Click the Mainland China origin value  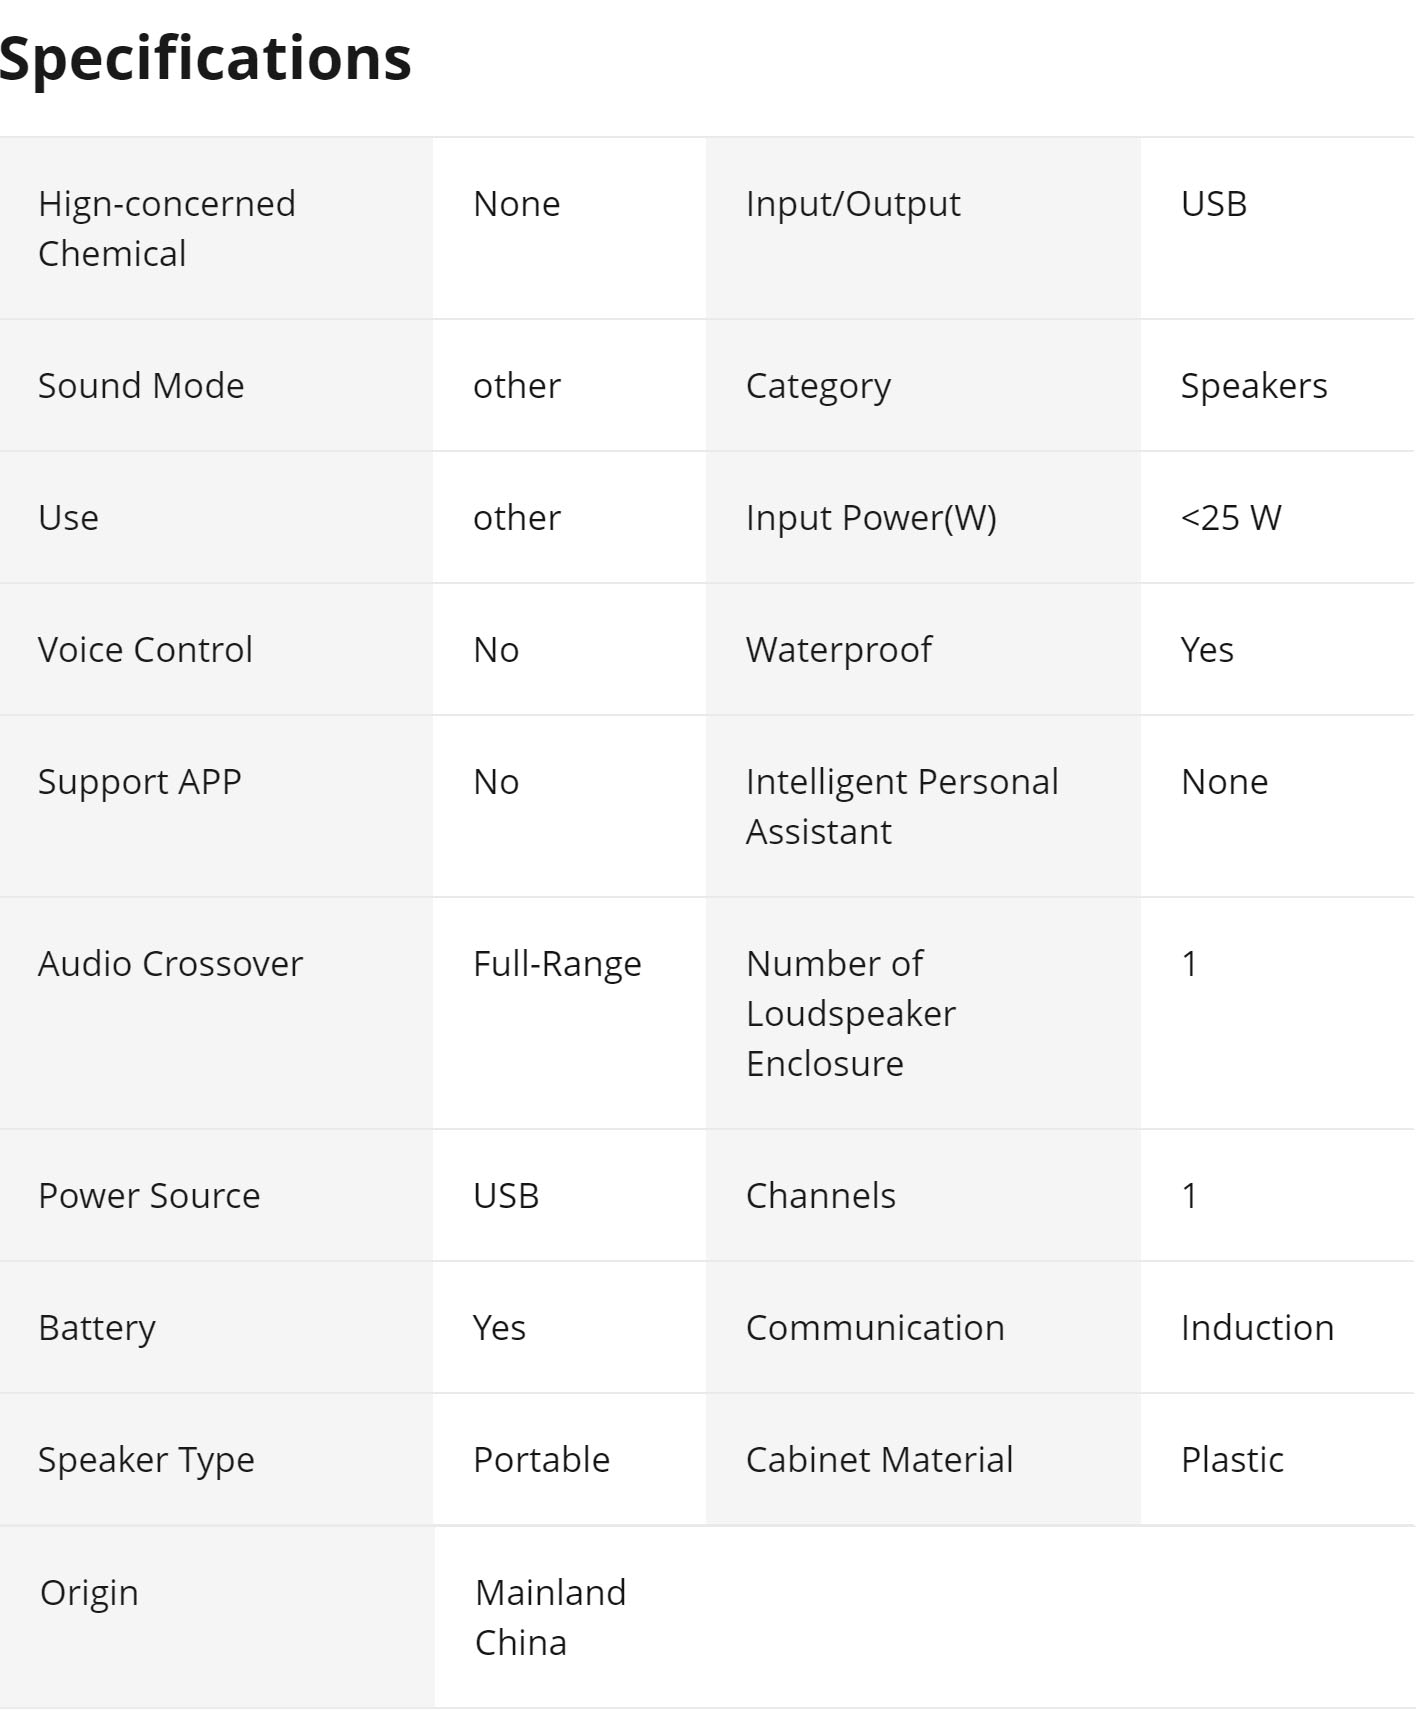(x=550, y=1618)
